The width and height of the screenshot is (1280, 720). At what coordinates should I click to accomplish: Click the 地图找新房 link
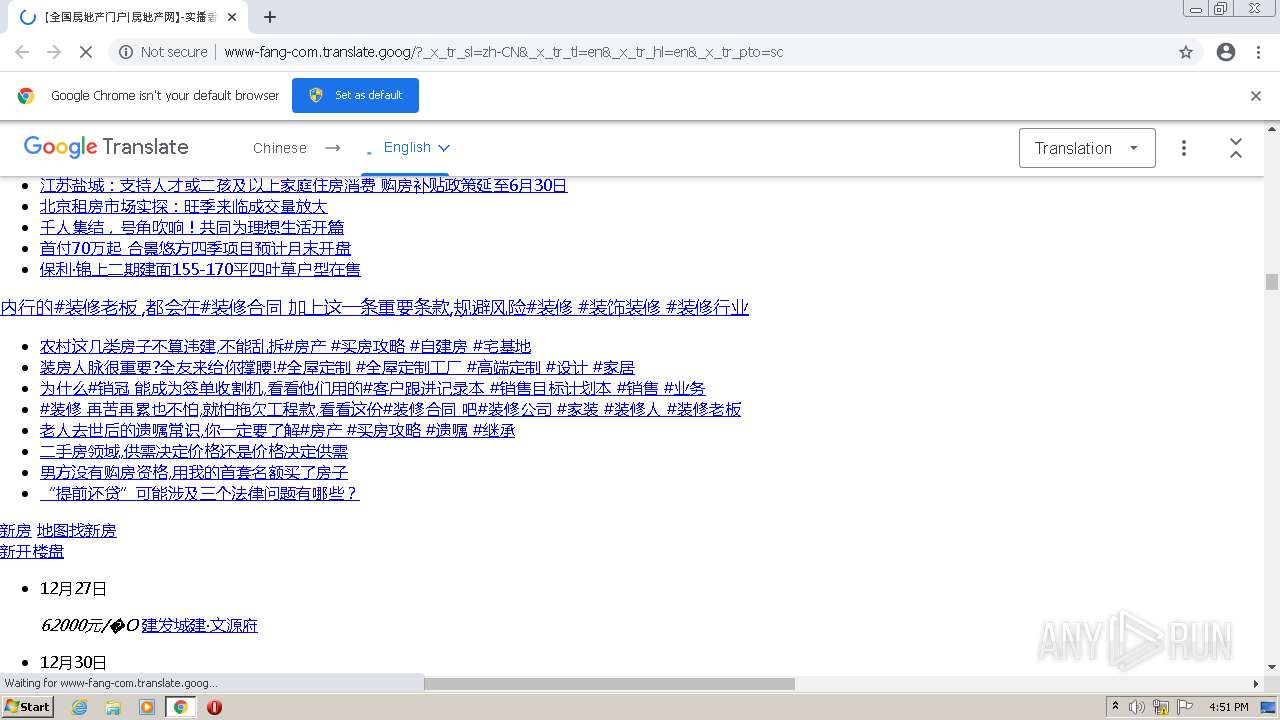[76, 530]
